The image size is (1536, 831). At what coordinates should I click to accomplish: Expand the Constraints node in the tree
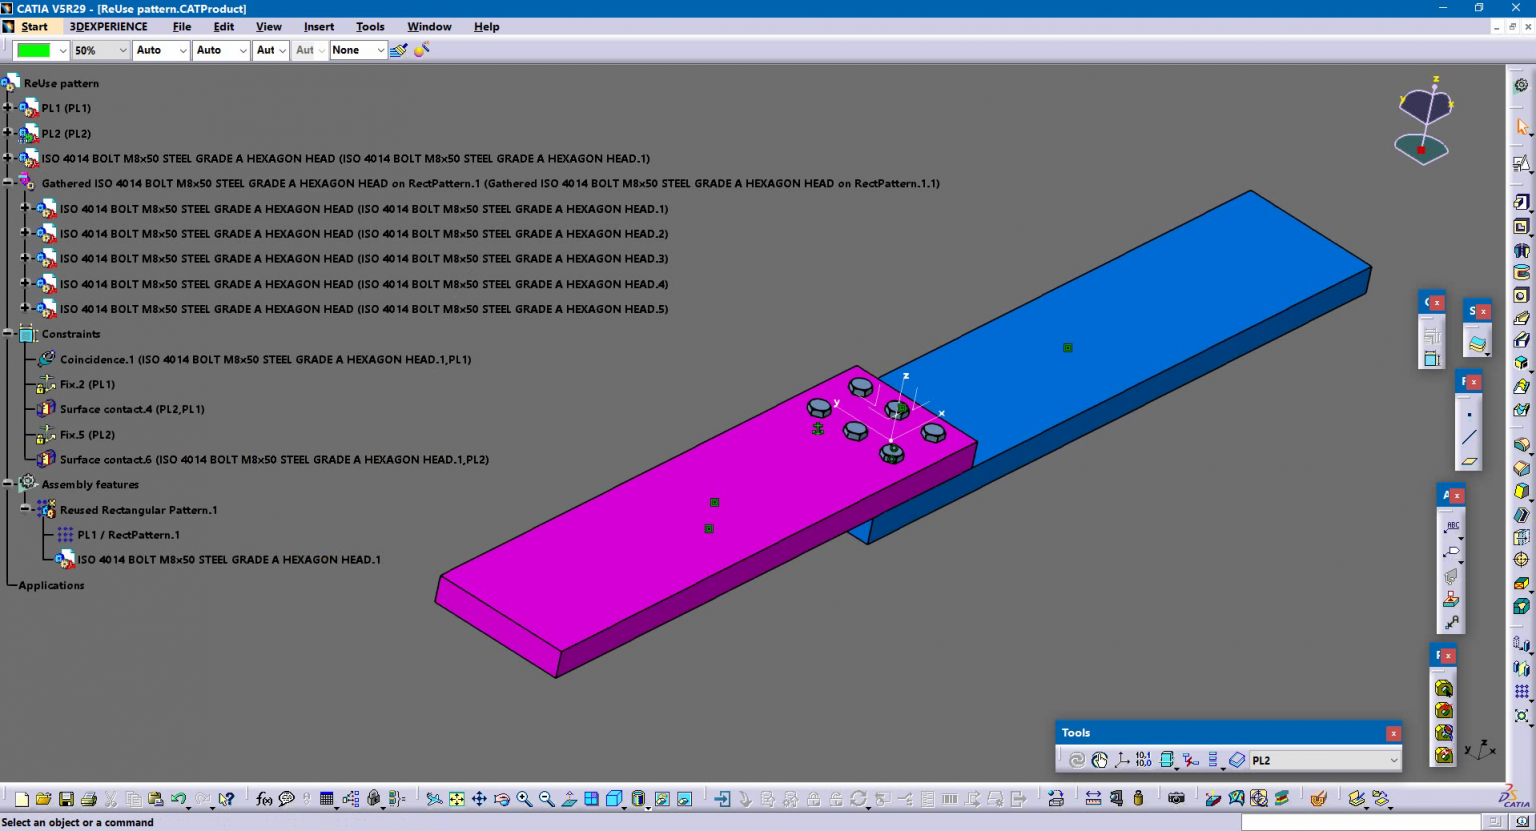(x=8, y=334)
